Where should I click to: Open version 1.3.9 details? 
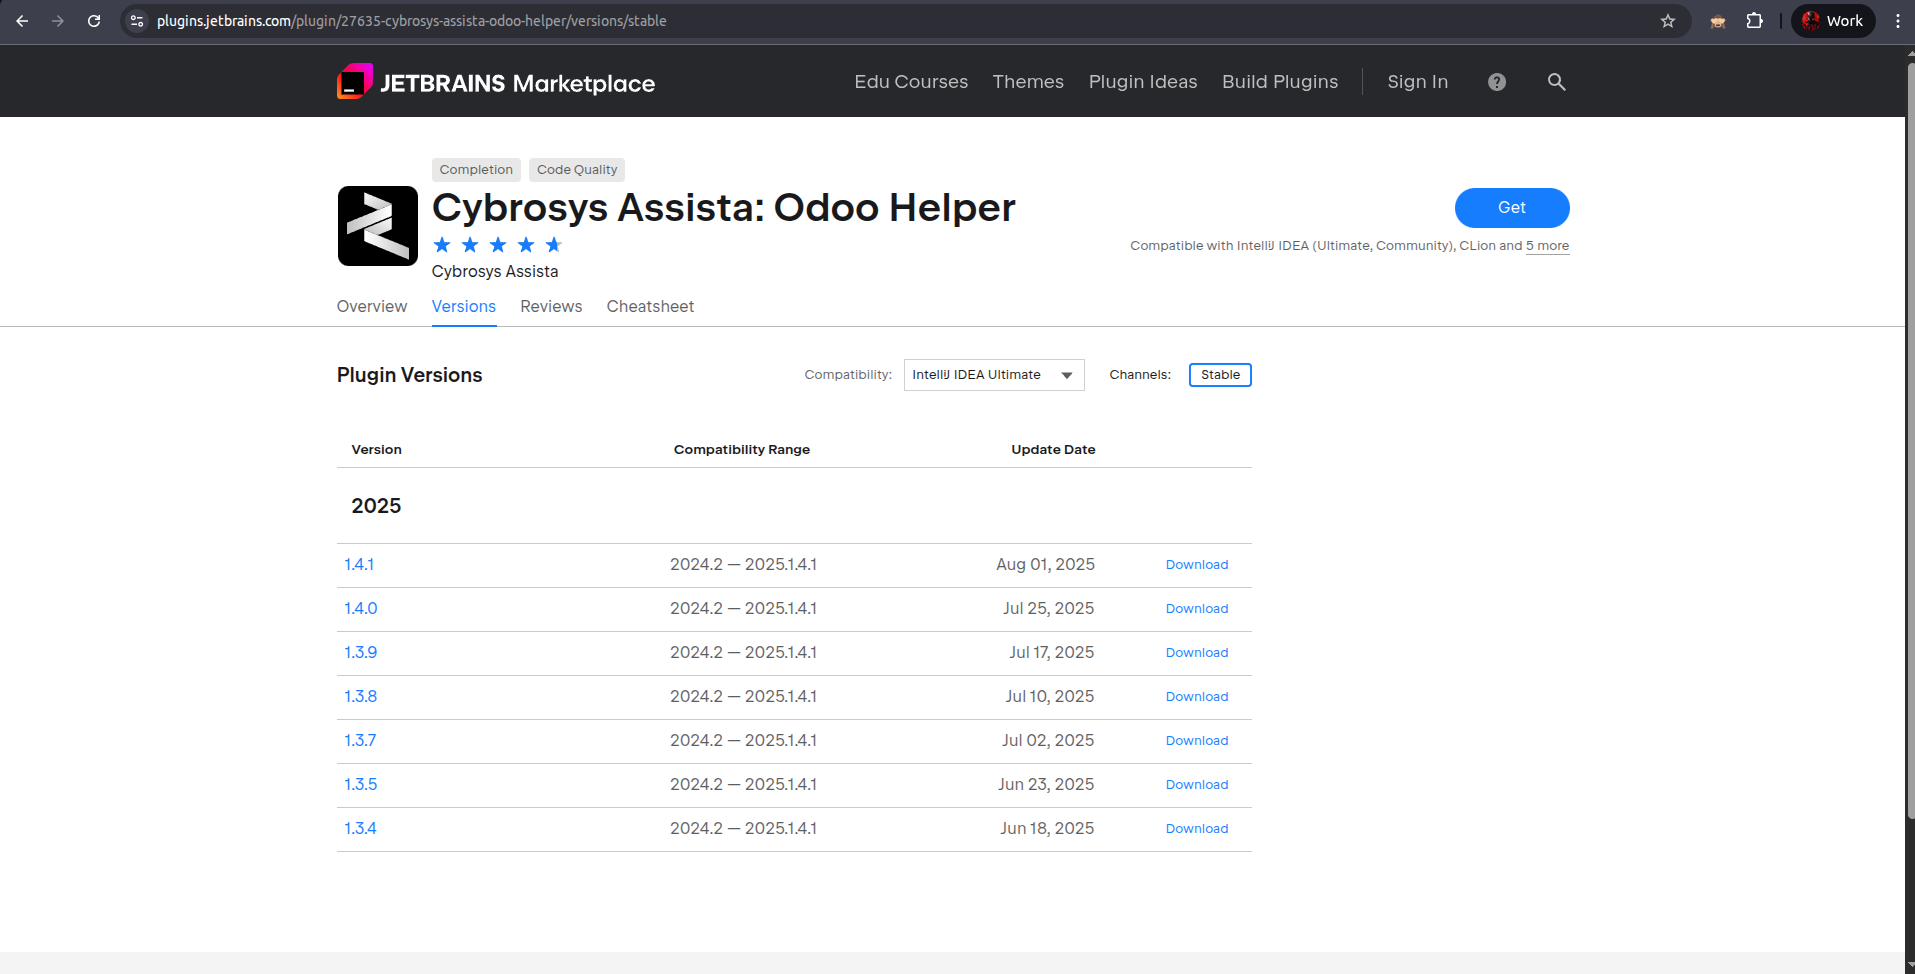361,653
